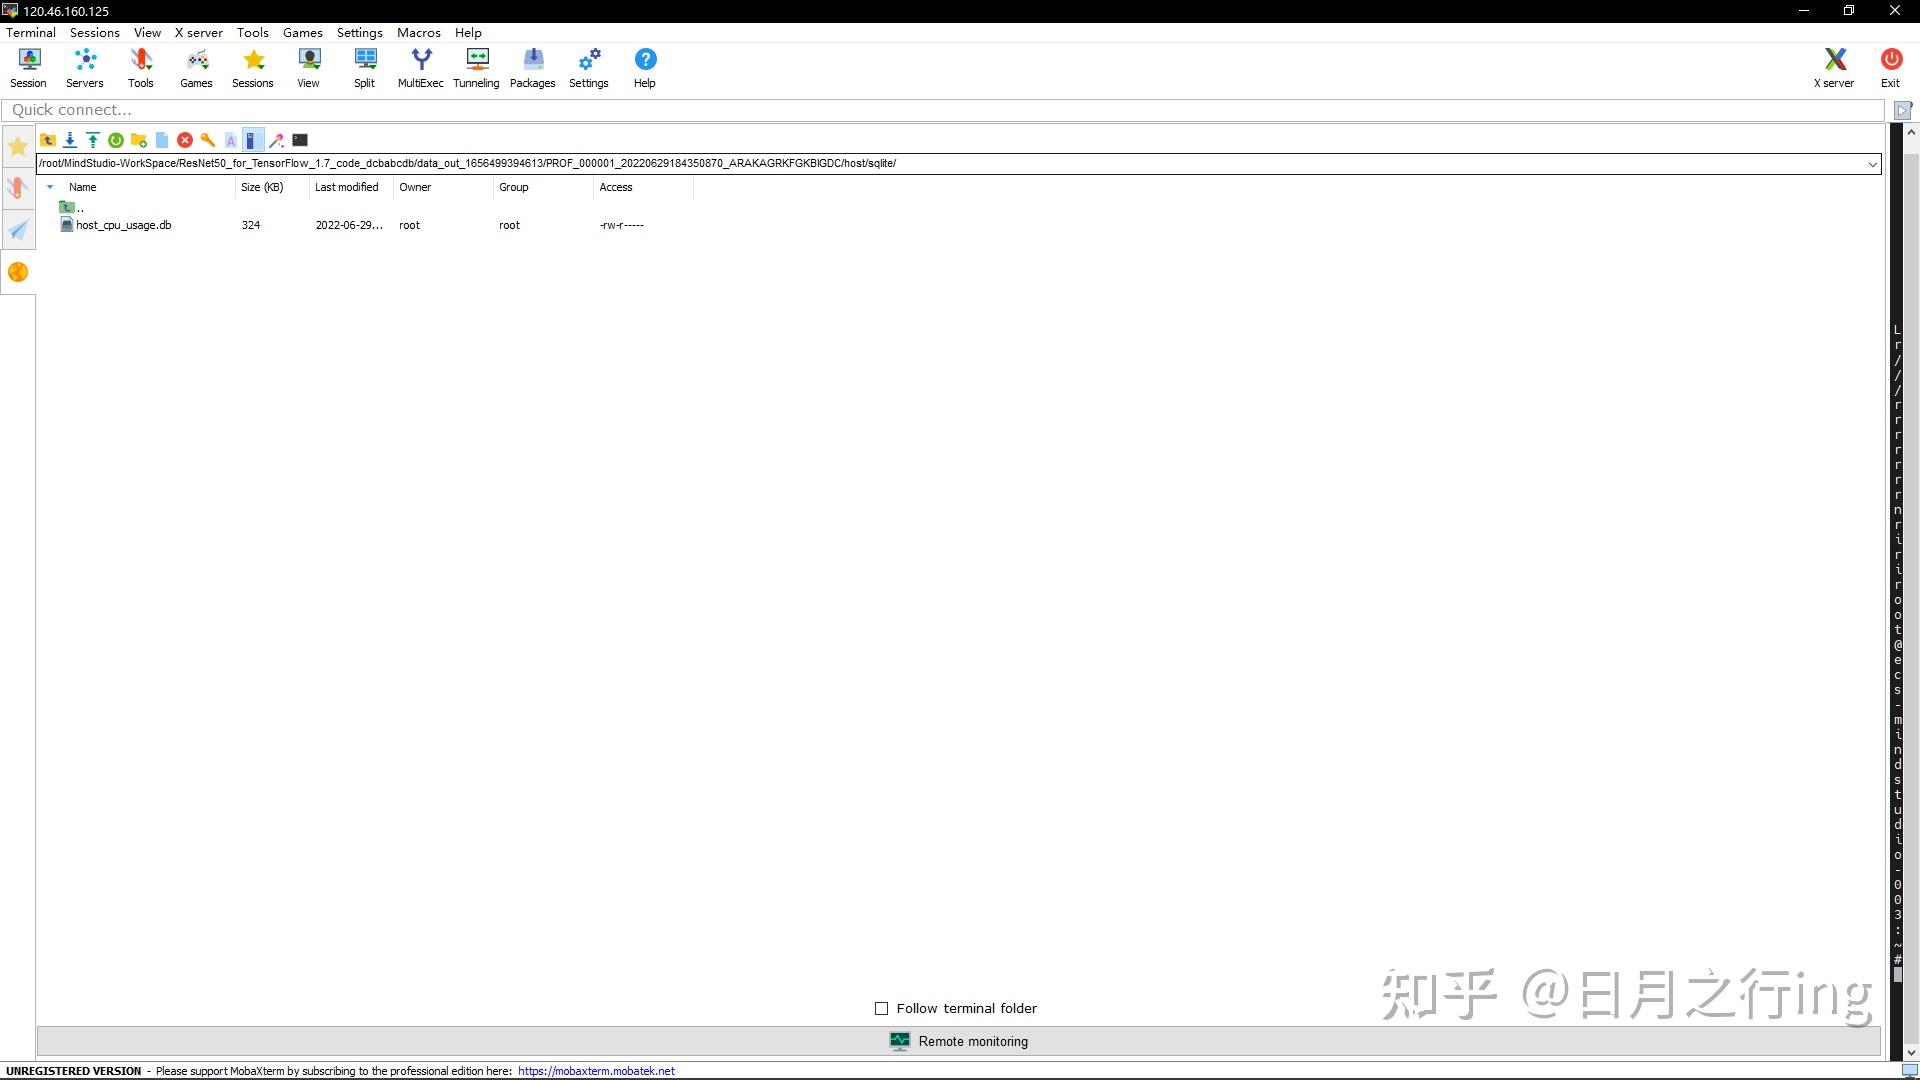Expand the parent directory entry
1920x1080 pixels.
coord(70,207)
